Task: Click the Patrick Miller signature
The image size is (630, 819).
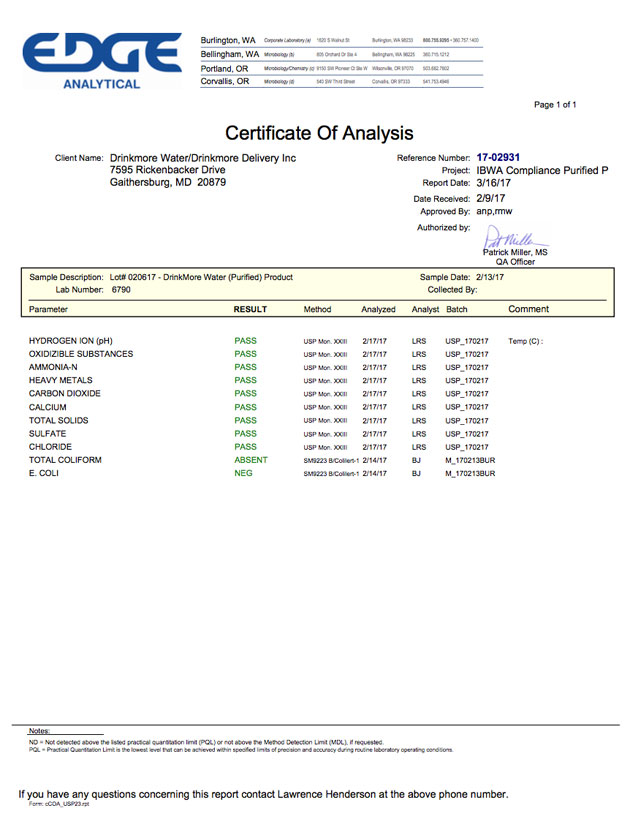Action: point(515,237)
